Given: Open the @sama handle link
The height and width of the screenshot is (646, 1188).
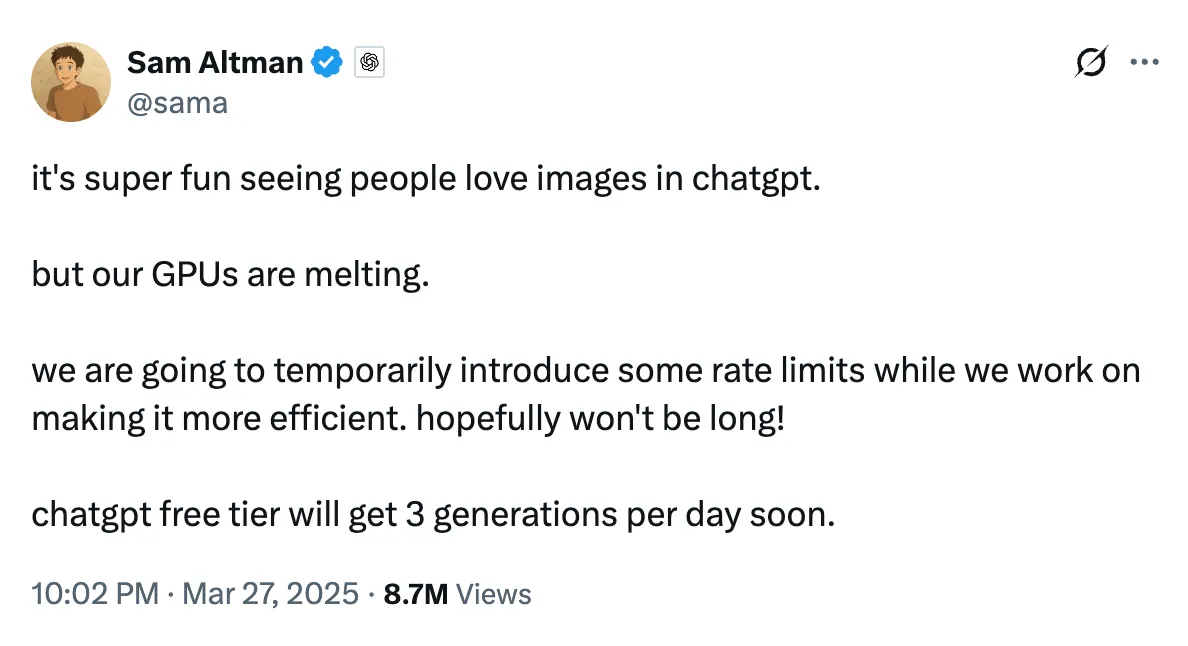Looking at the screenshot, I should pyautogui.click(x=177, y=101).
